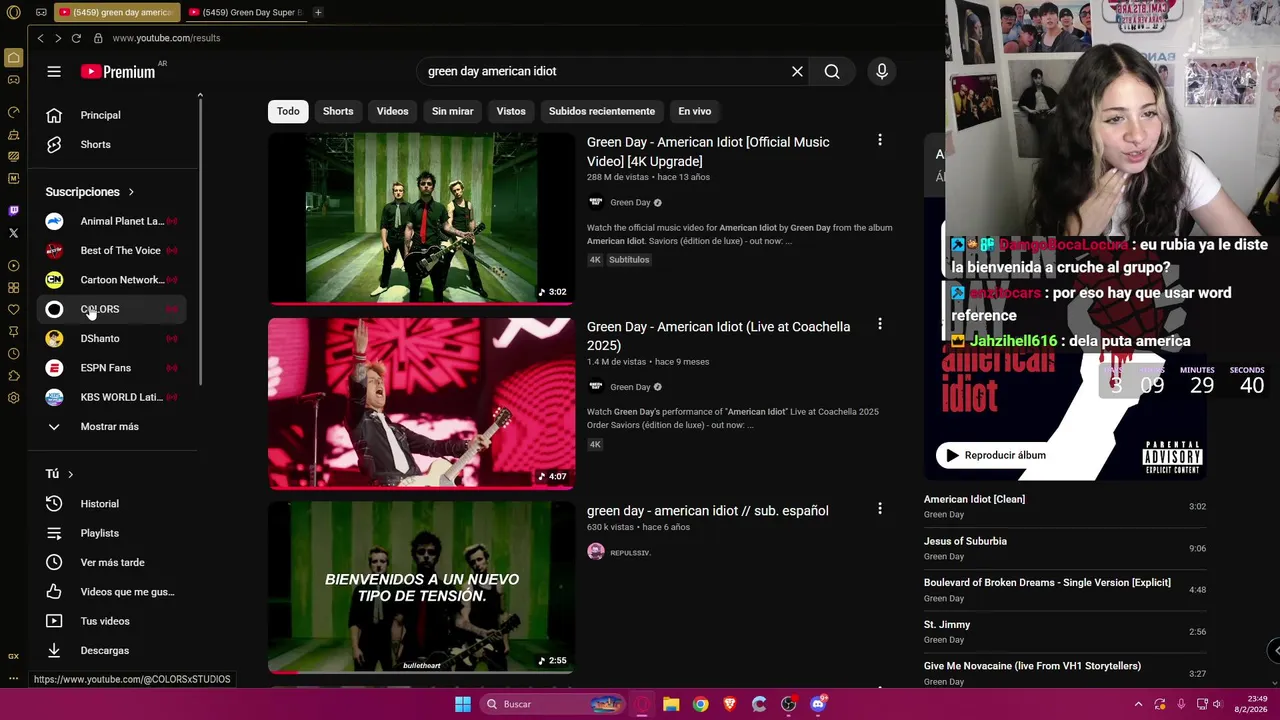
Task: Clear the search box with the X
Action: [x=797, y=71]
